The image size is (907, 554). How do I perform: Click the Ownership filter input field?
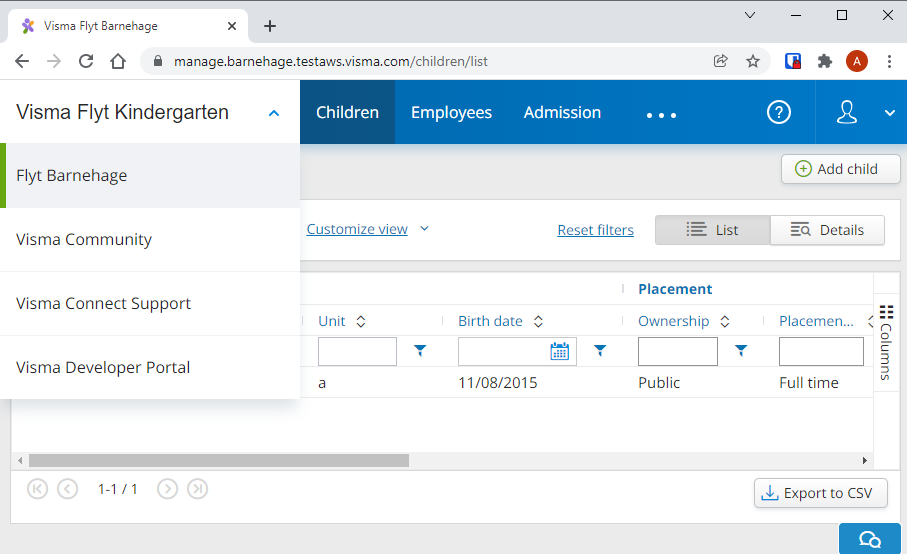pyautogui.click(x=678, y=352)
